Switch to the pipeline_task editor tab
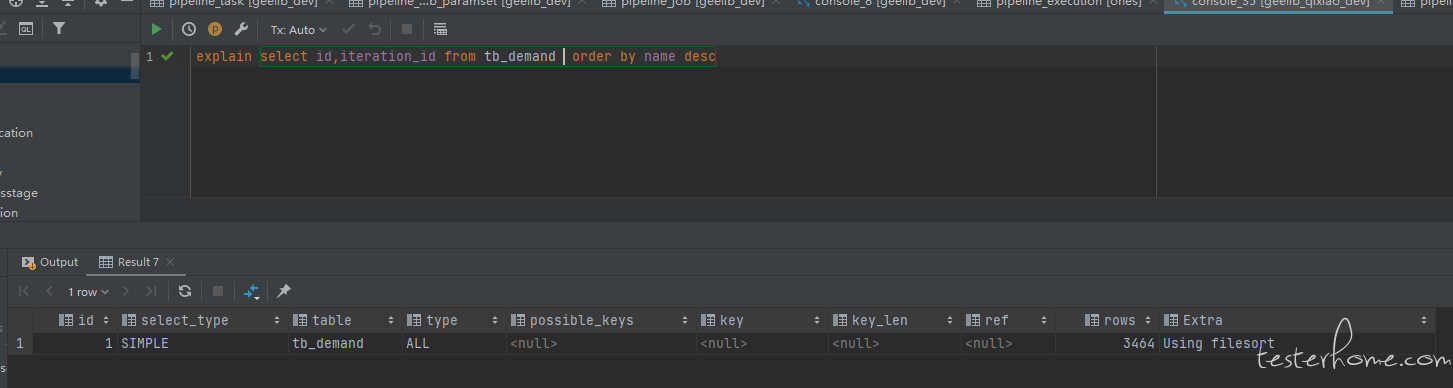The width and height of the screenshot is (1453, 388). tap(240, 4)
